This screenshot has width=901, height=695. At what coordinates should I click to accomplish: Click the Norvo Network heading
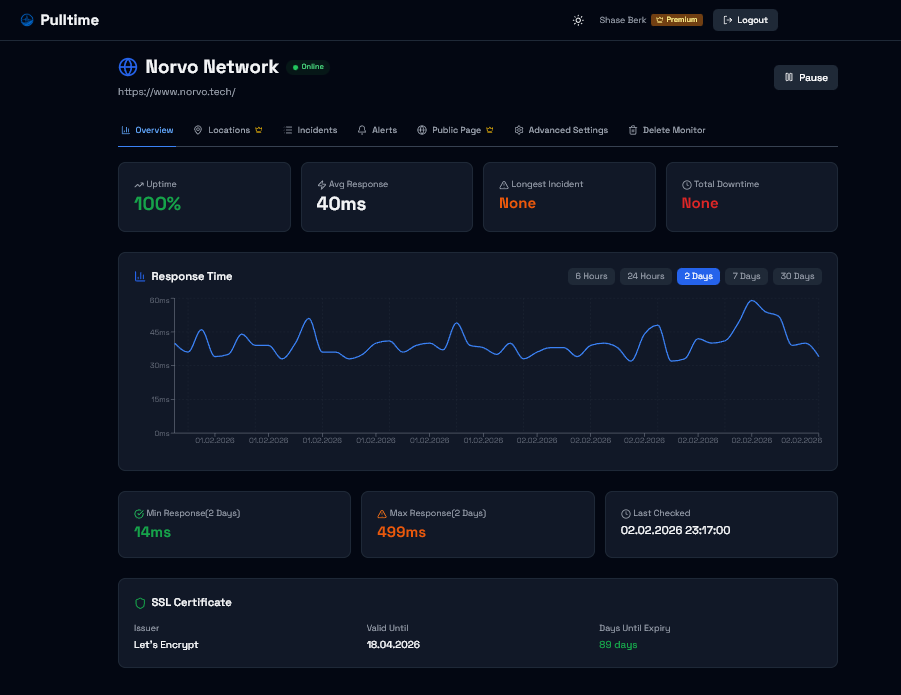coord(212,67)
